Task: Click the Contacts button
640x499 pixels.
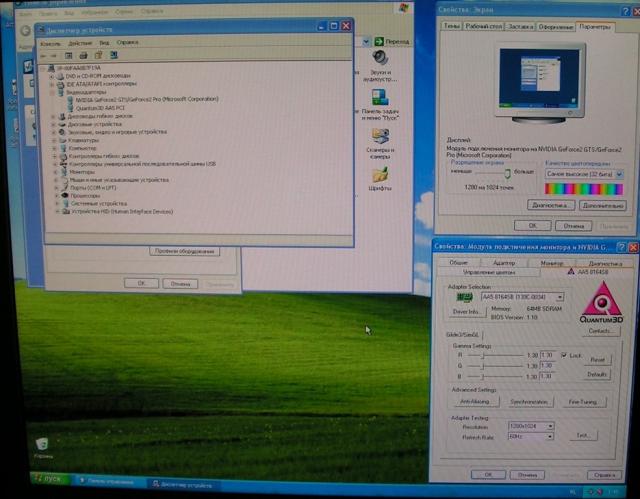Action: tap(601, 331)
